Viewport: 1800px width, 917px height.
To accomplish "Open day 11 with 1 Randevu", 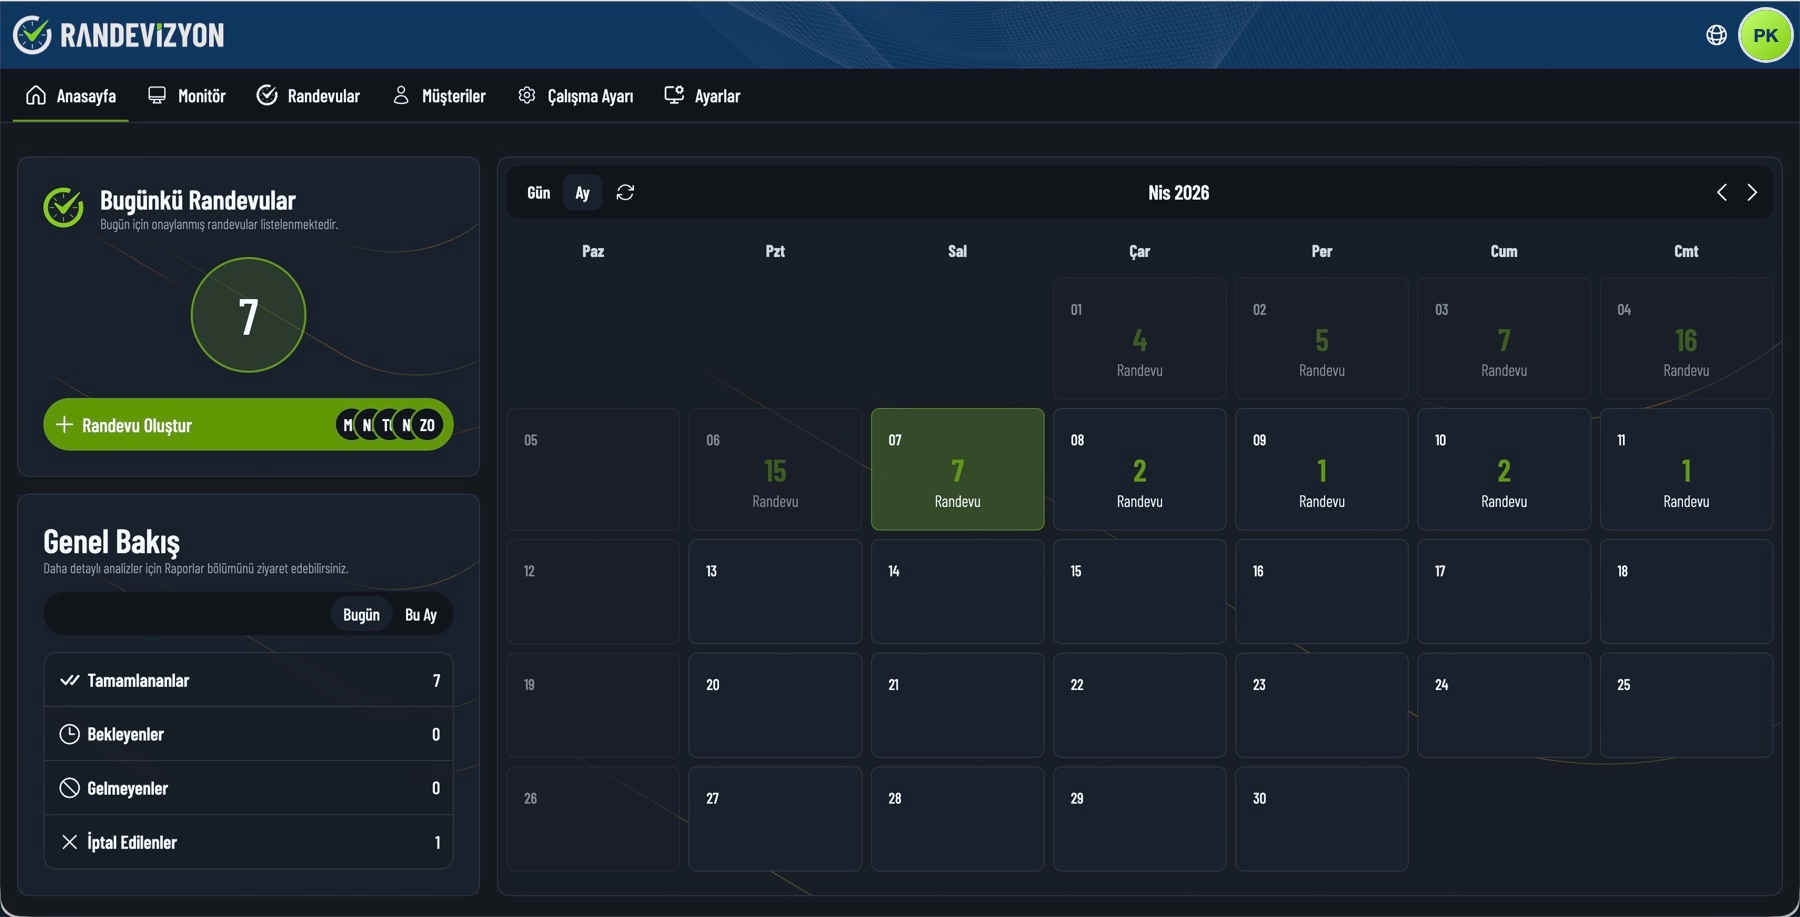I will tap(1686, 469).
